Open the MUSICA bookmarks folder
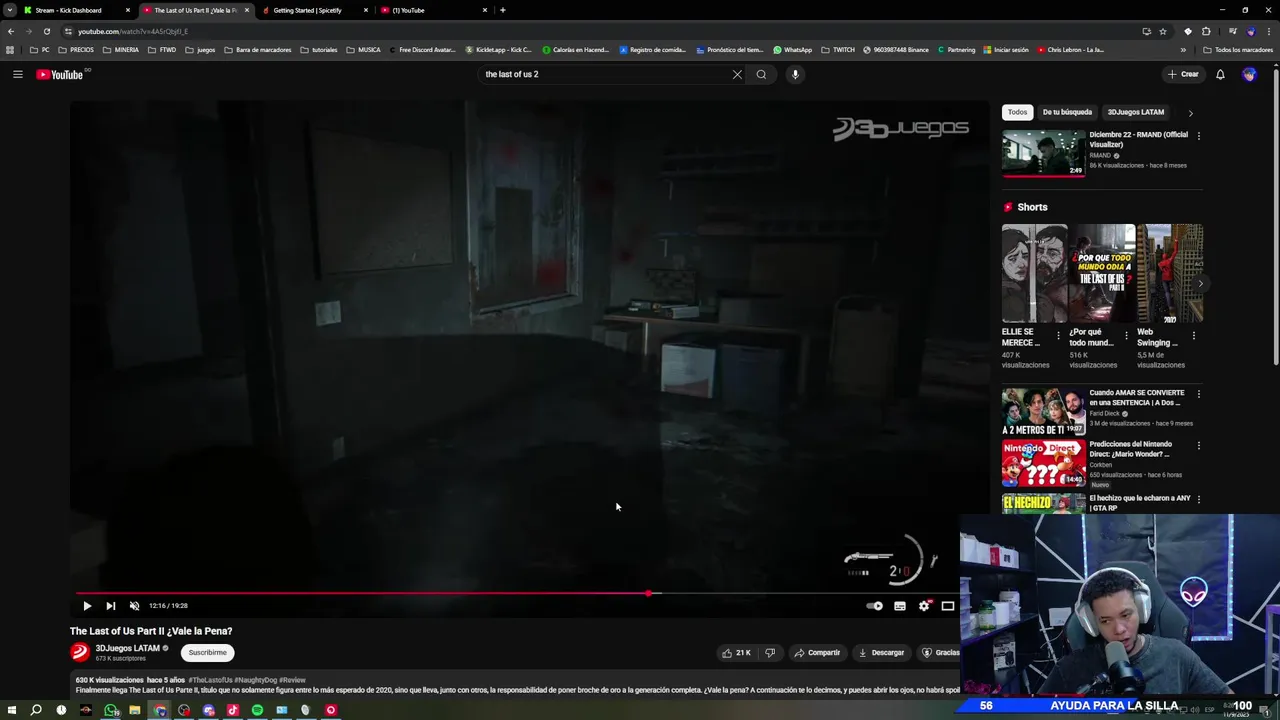The image size is (1280, 720). tap(363, 50)
